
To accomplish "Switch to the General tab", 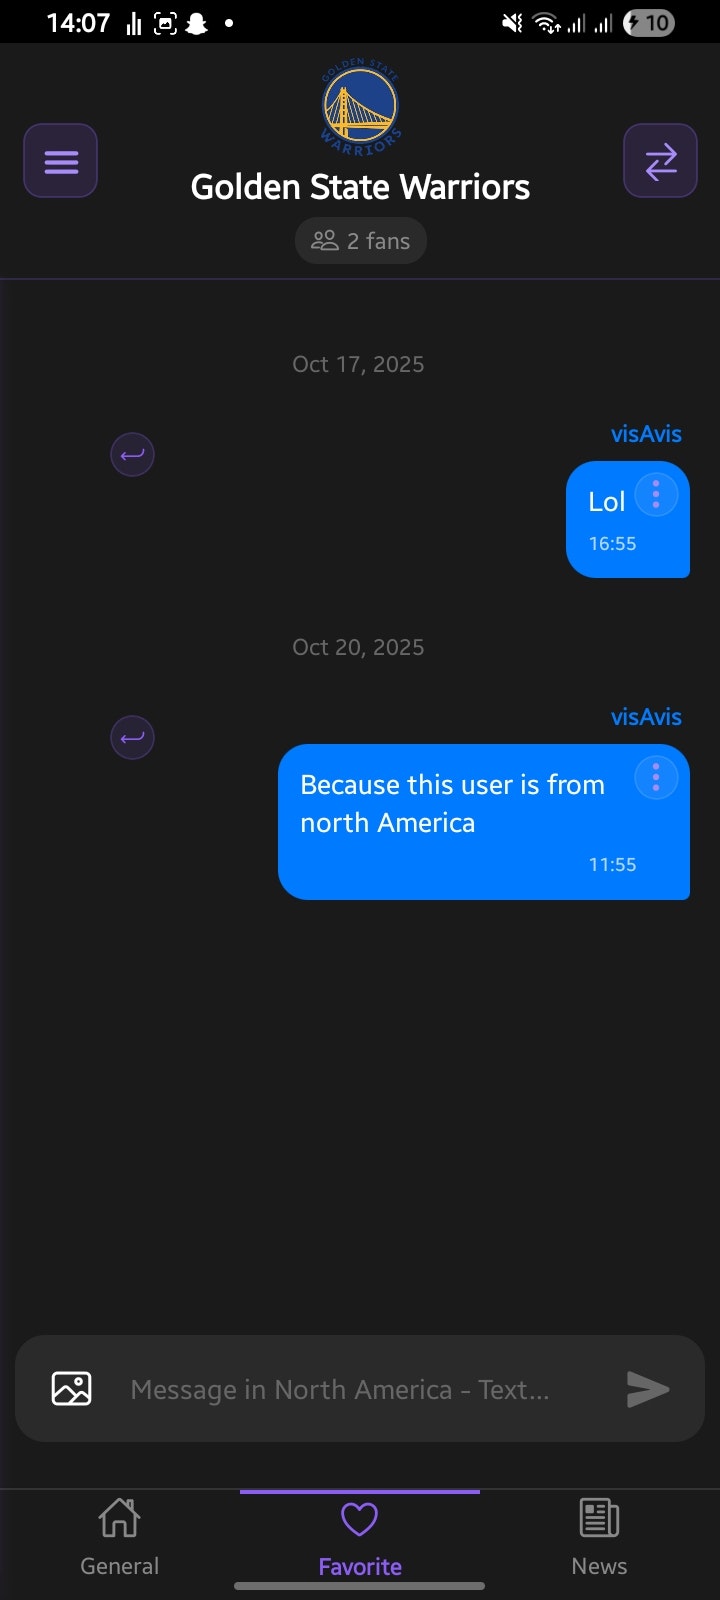I will [120, 1537].
